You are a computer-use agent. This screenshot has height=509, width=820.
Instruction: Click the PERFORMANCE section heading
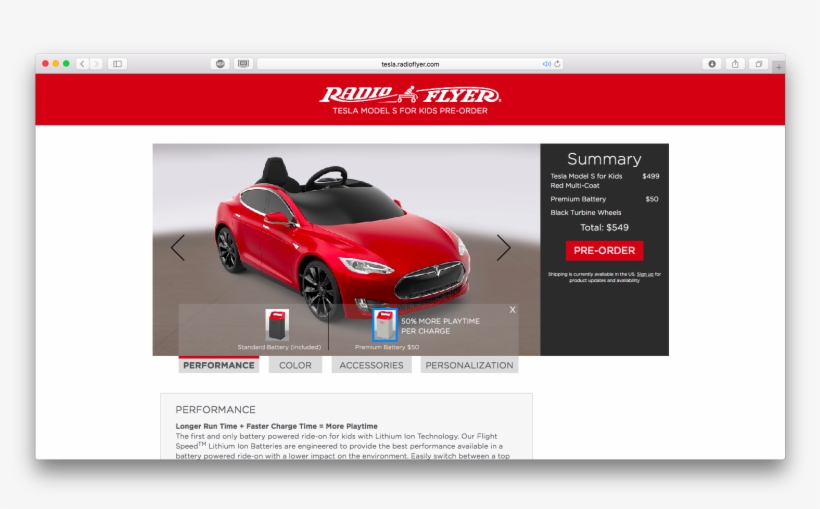(x=215, y=410)
